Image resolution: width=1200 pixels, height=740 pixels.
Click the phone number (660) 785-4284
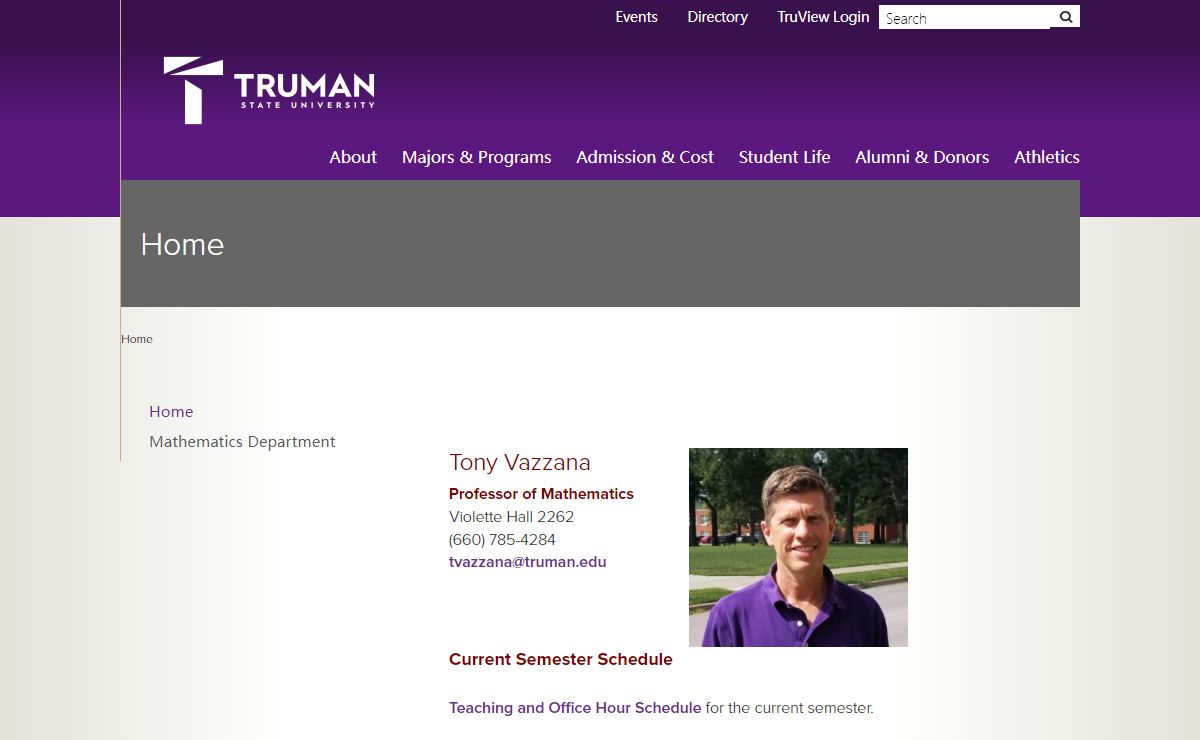pyautogui.click(x=502, y=540)
